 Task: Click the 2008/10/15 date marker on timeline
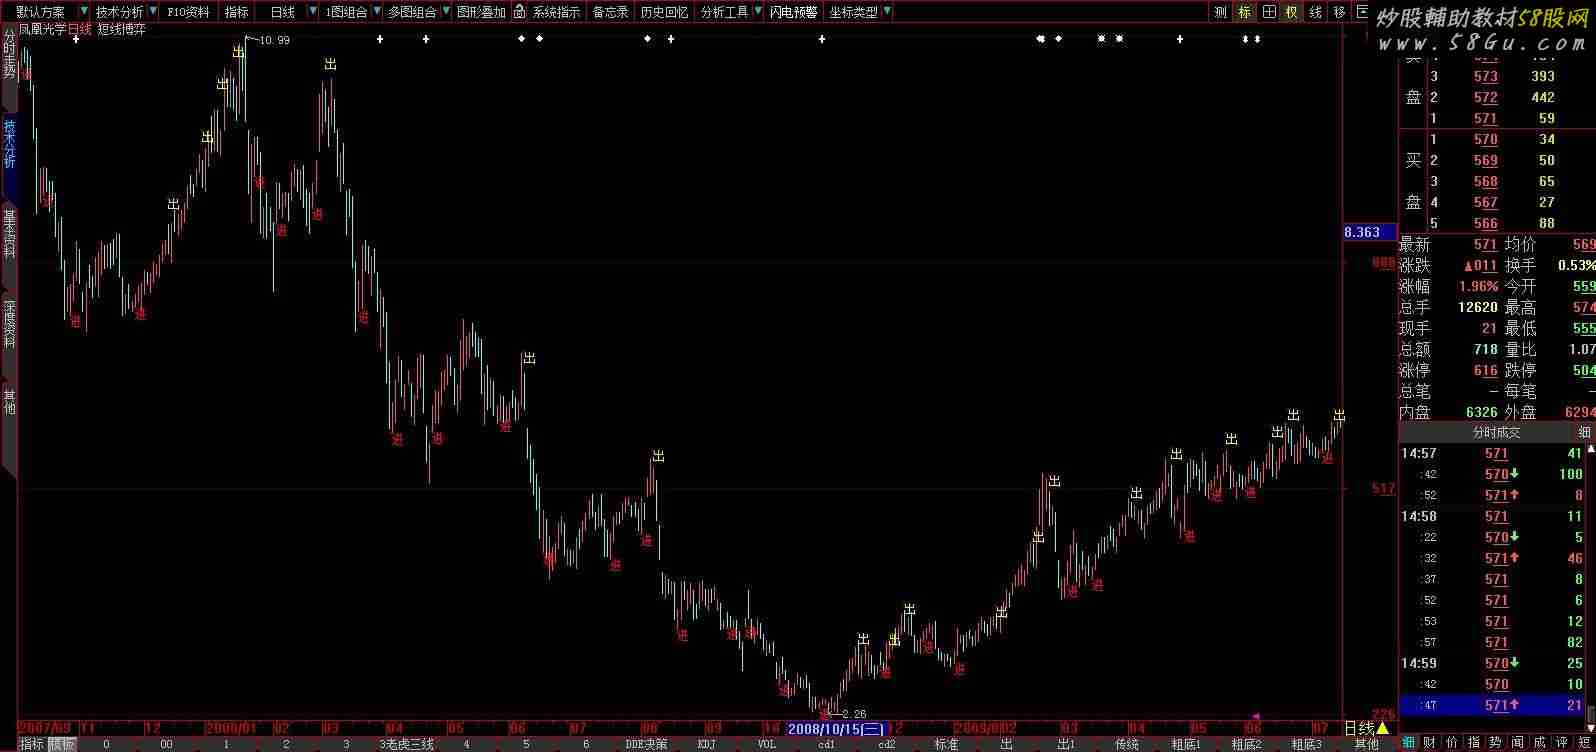tap(836, 728)
